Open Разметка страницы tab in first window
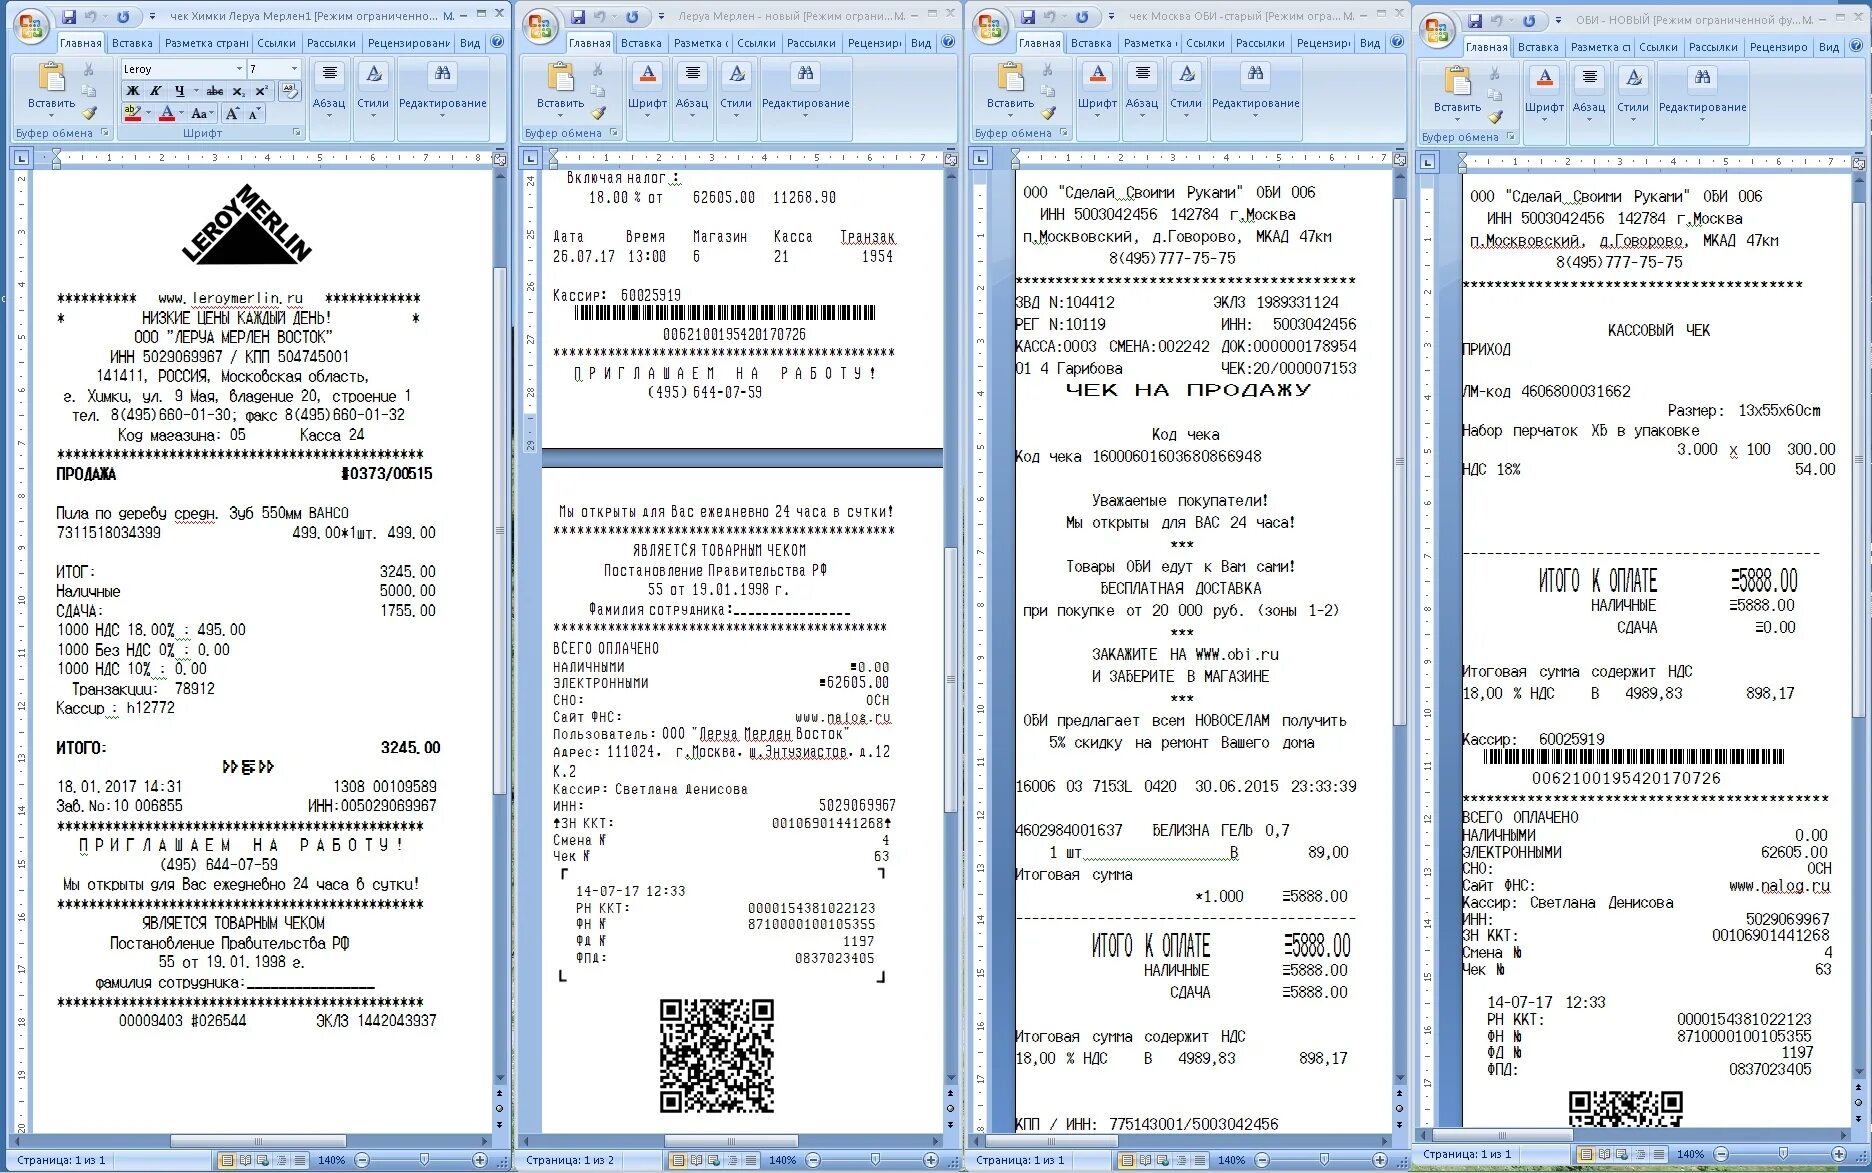Viewport: 1872px width, 1173px height. [206, 43]
